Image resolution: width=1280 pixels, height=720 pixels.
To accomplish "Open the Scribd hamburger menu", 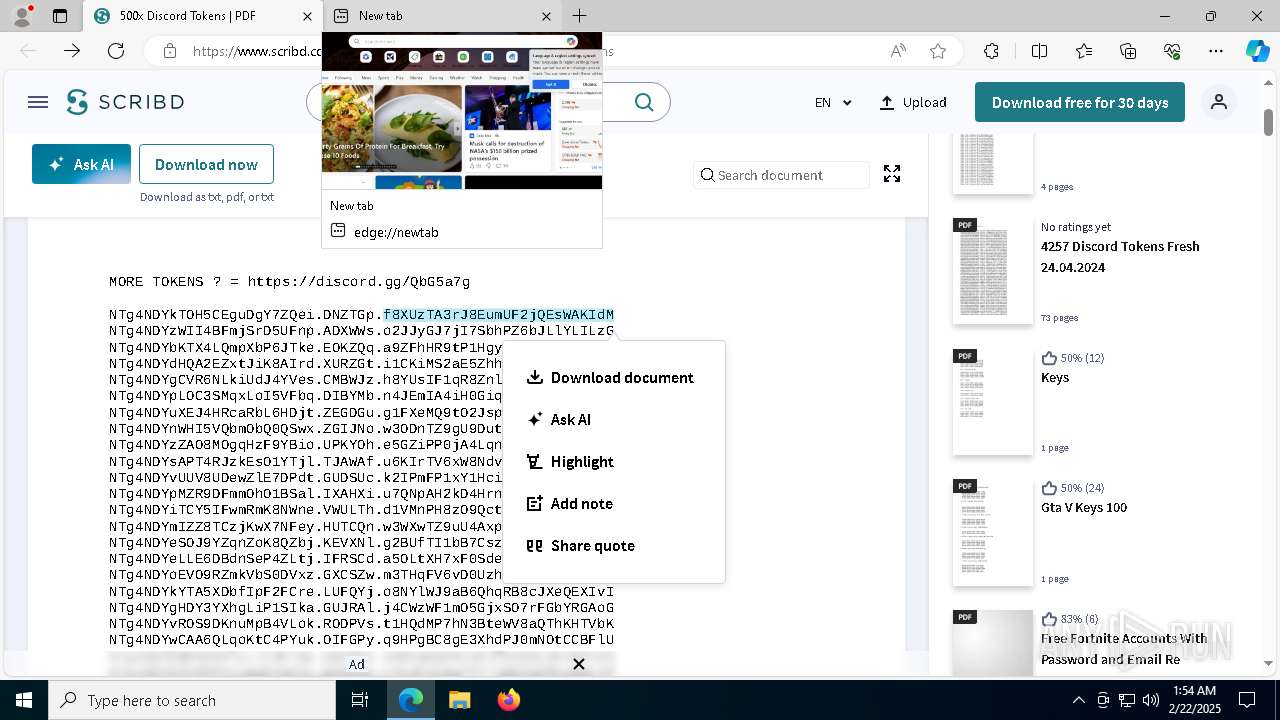I will 38,102.
